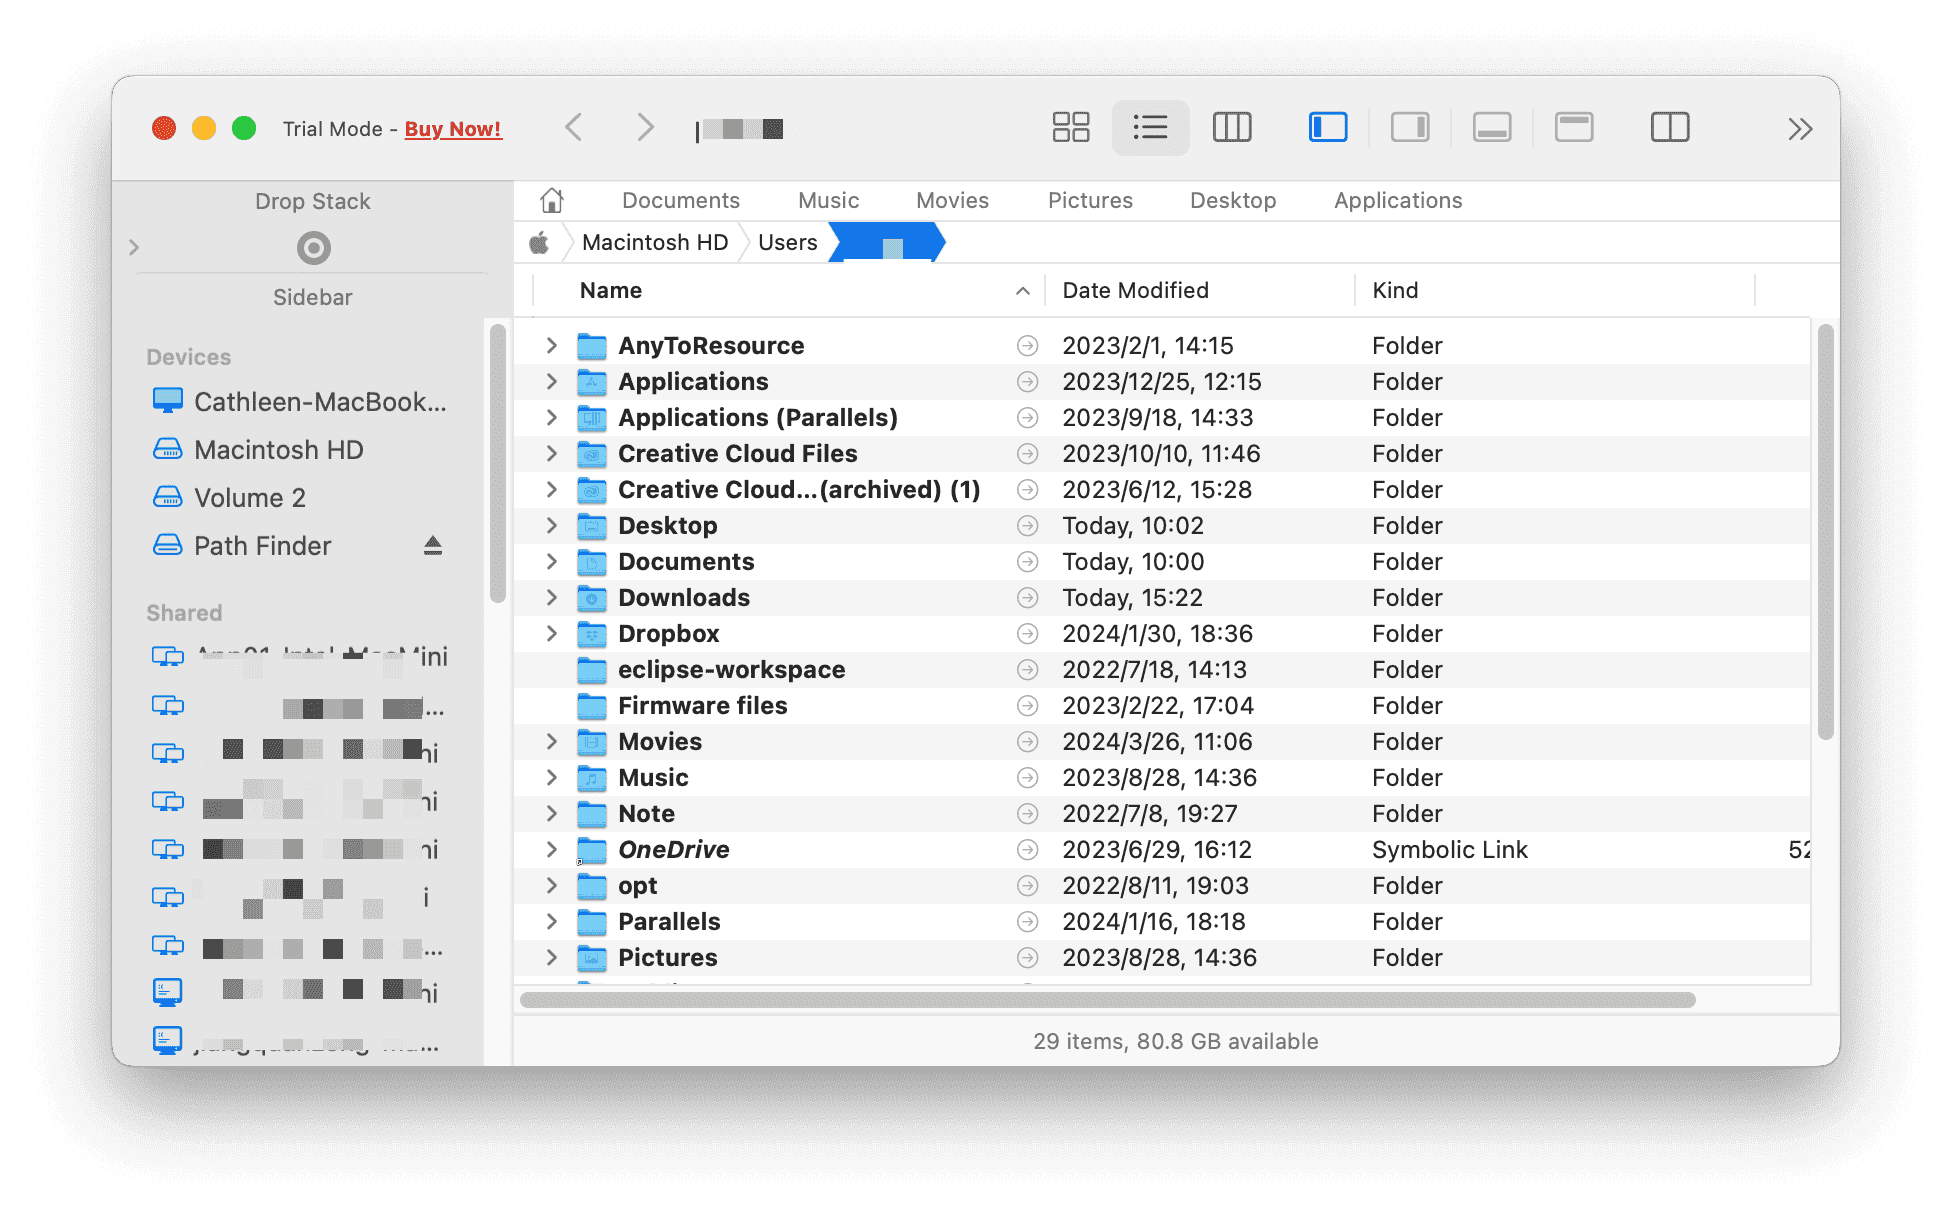Toggle the right drawer panel
Viewport: 1952px width, 1214px height.
(1409, 127)
